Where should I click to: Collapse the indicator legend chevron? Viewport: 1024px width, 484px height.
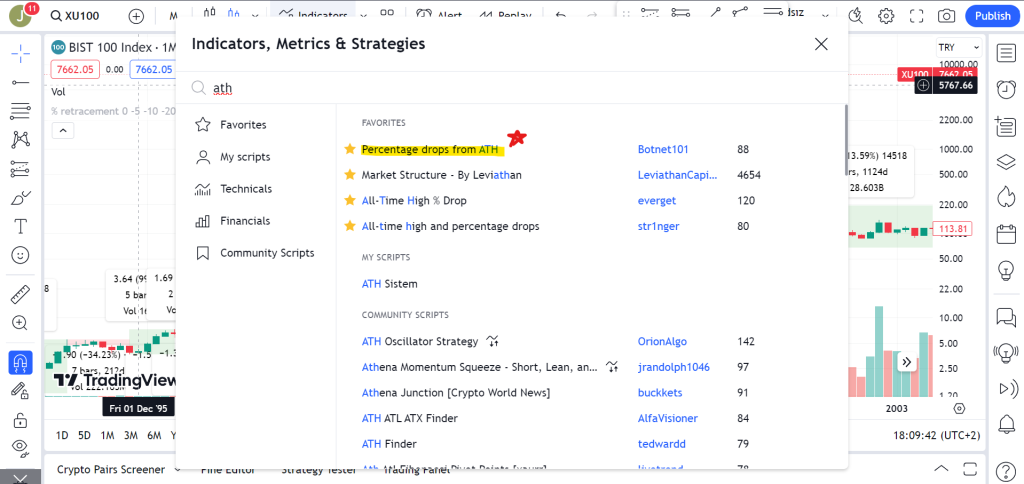[62, 131]
